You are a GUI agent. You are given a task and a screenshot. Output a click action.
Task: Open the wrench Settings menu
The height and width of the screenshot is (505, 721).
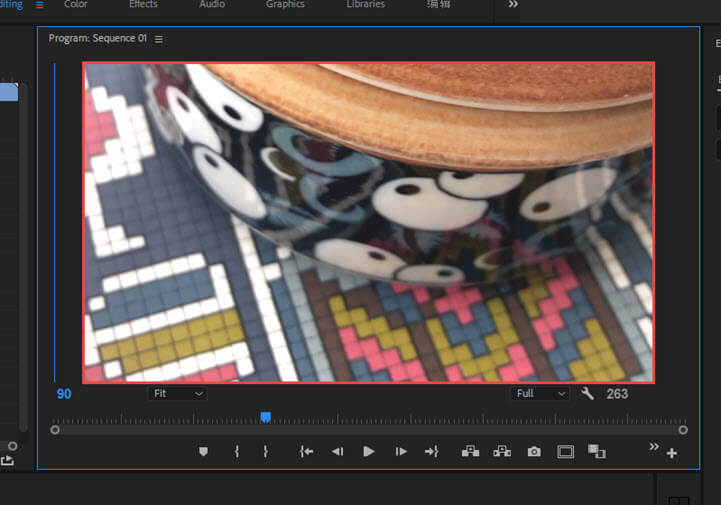click(x=588, y=394)
